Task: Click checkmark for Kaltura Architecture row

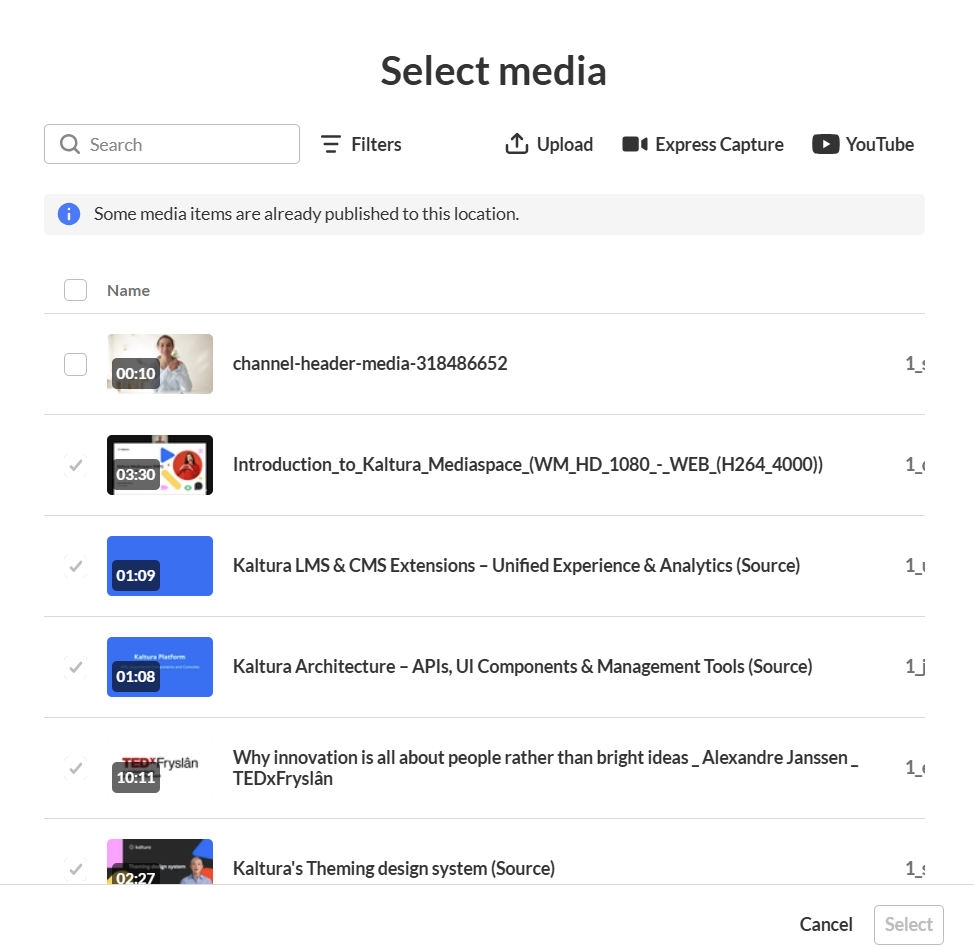Action: point(76,667)
